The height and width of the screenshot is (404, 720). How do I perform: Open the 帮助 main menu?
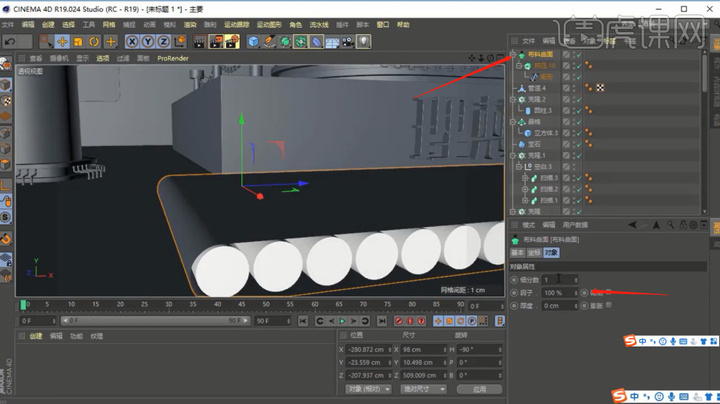[403, 25]
